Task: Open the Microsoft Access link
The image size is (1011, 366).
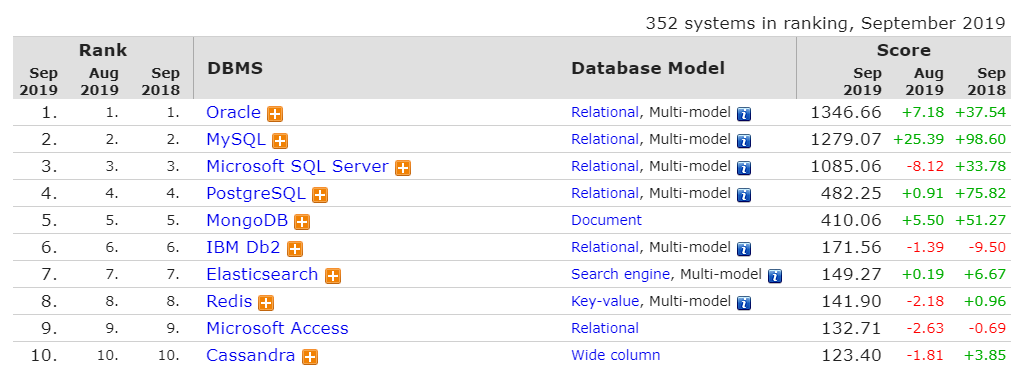Action: 277,328
